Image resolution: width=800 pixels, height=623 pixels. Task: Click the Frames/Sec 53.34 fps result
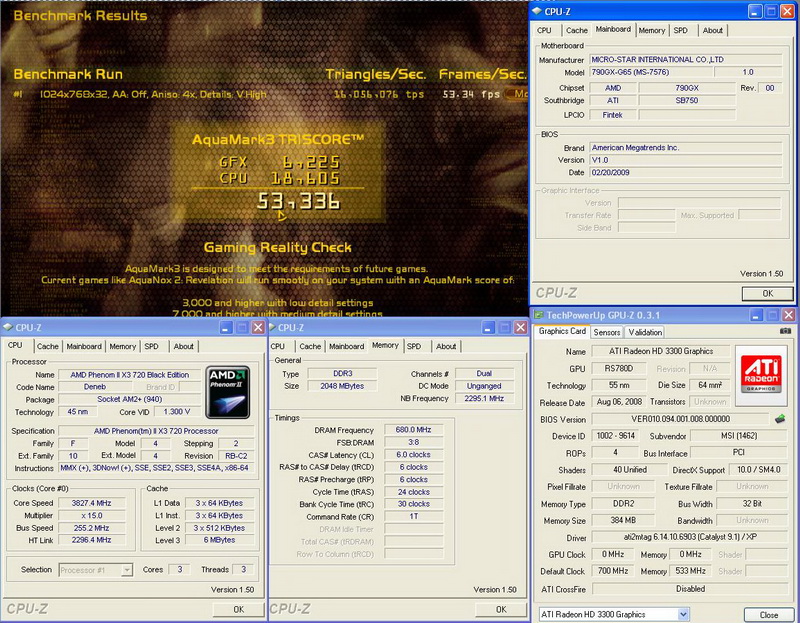471,94
